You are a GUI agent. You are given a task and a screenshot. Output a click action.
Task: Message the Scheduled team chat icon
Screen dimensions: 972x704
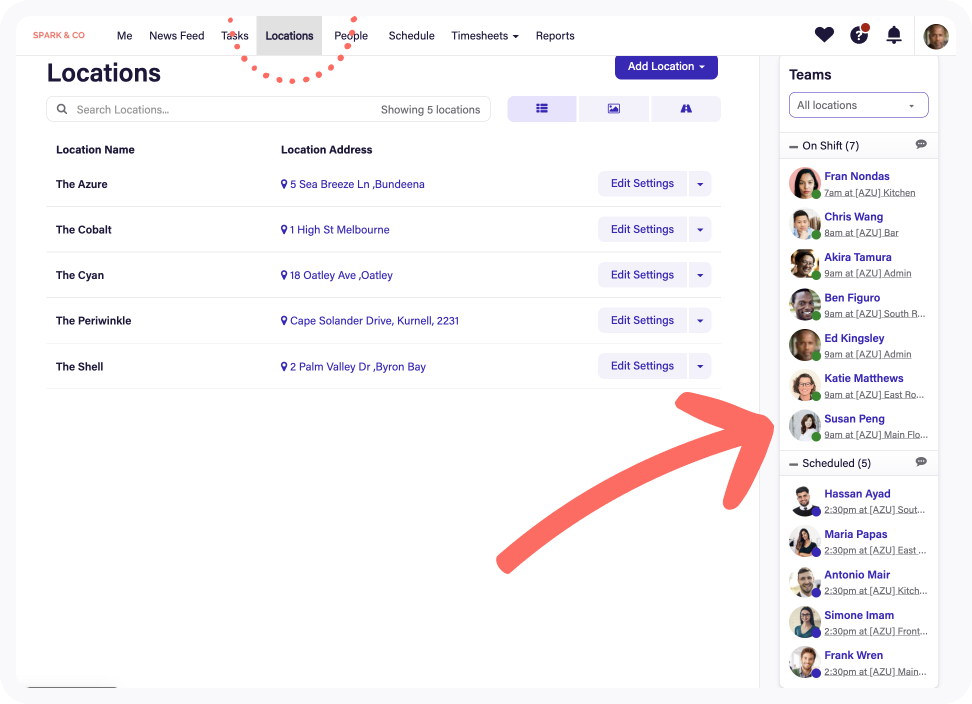pyautogui.click(x=921, y=462)
